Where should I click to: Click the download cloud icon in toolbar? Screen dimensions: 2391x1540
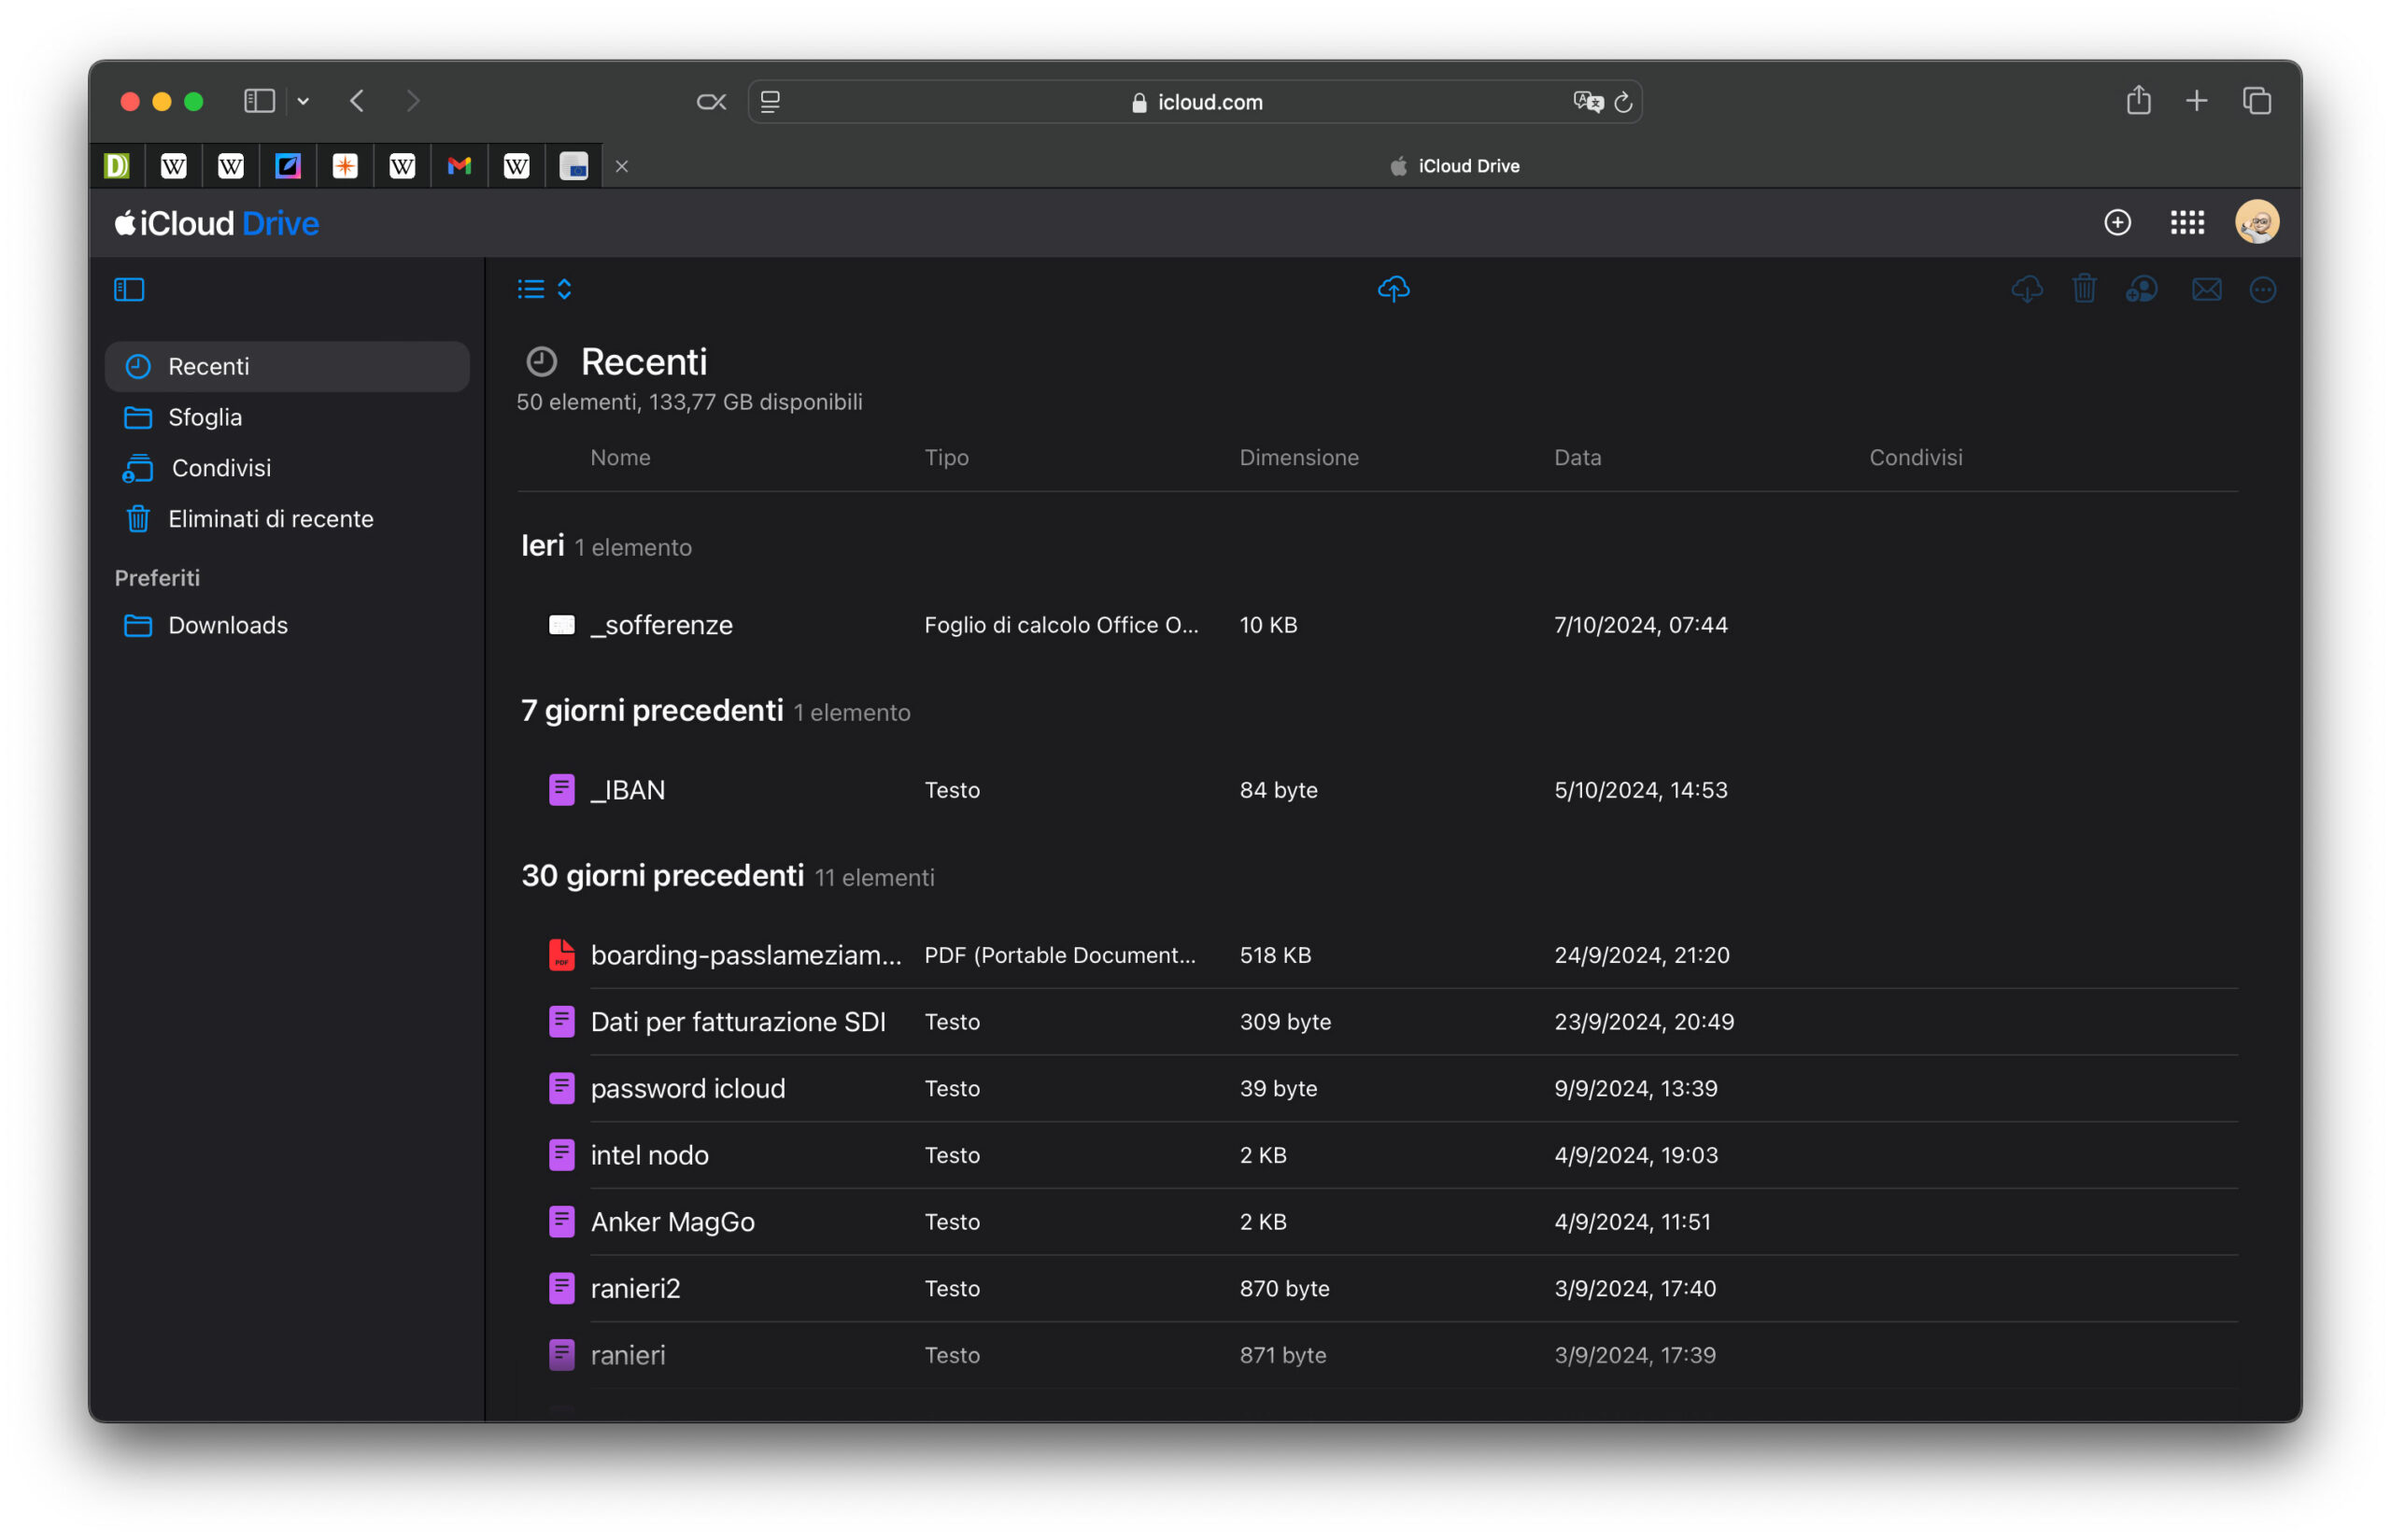tap(2026, 289)
